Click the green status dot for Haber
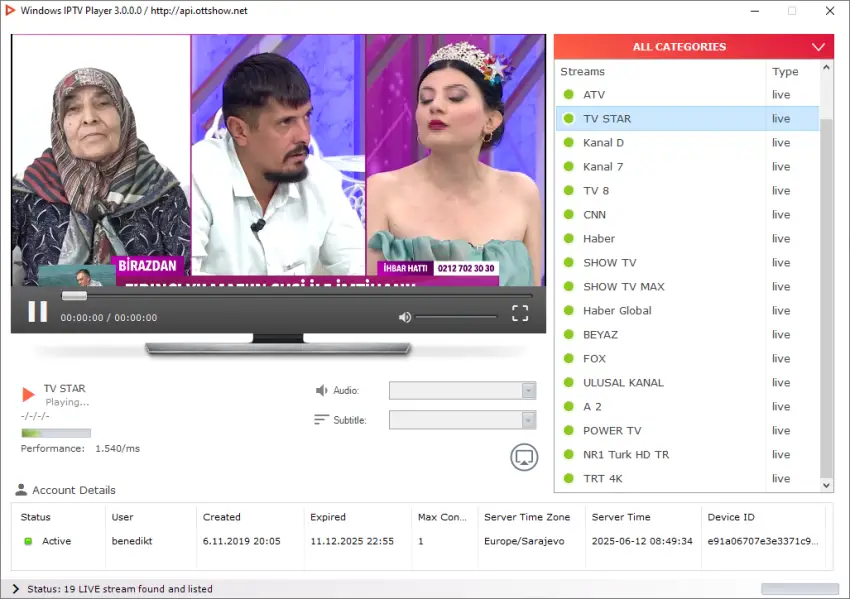This screenshot has width=850, height=599. click(569, 239)
